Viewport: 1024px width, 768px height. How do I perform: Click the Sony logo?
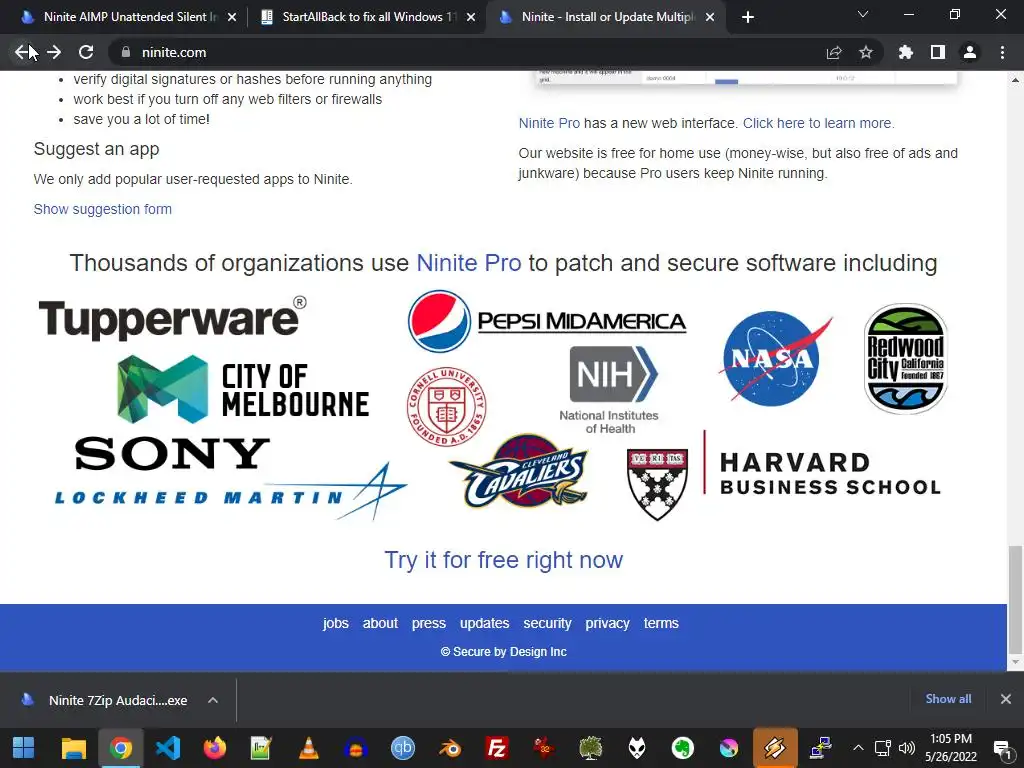point(172,453)
